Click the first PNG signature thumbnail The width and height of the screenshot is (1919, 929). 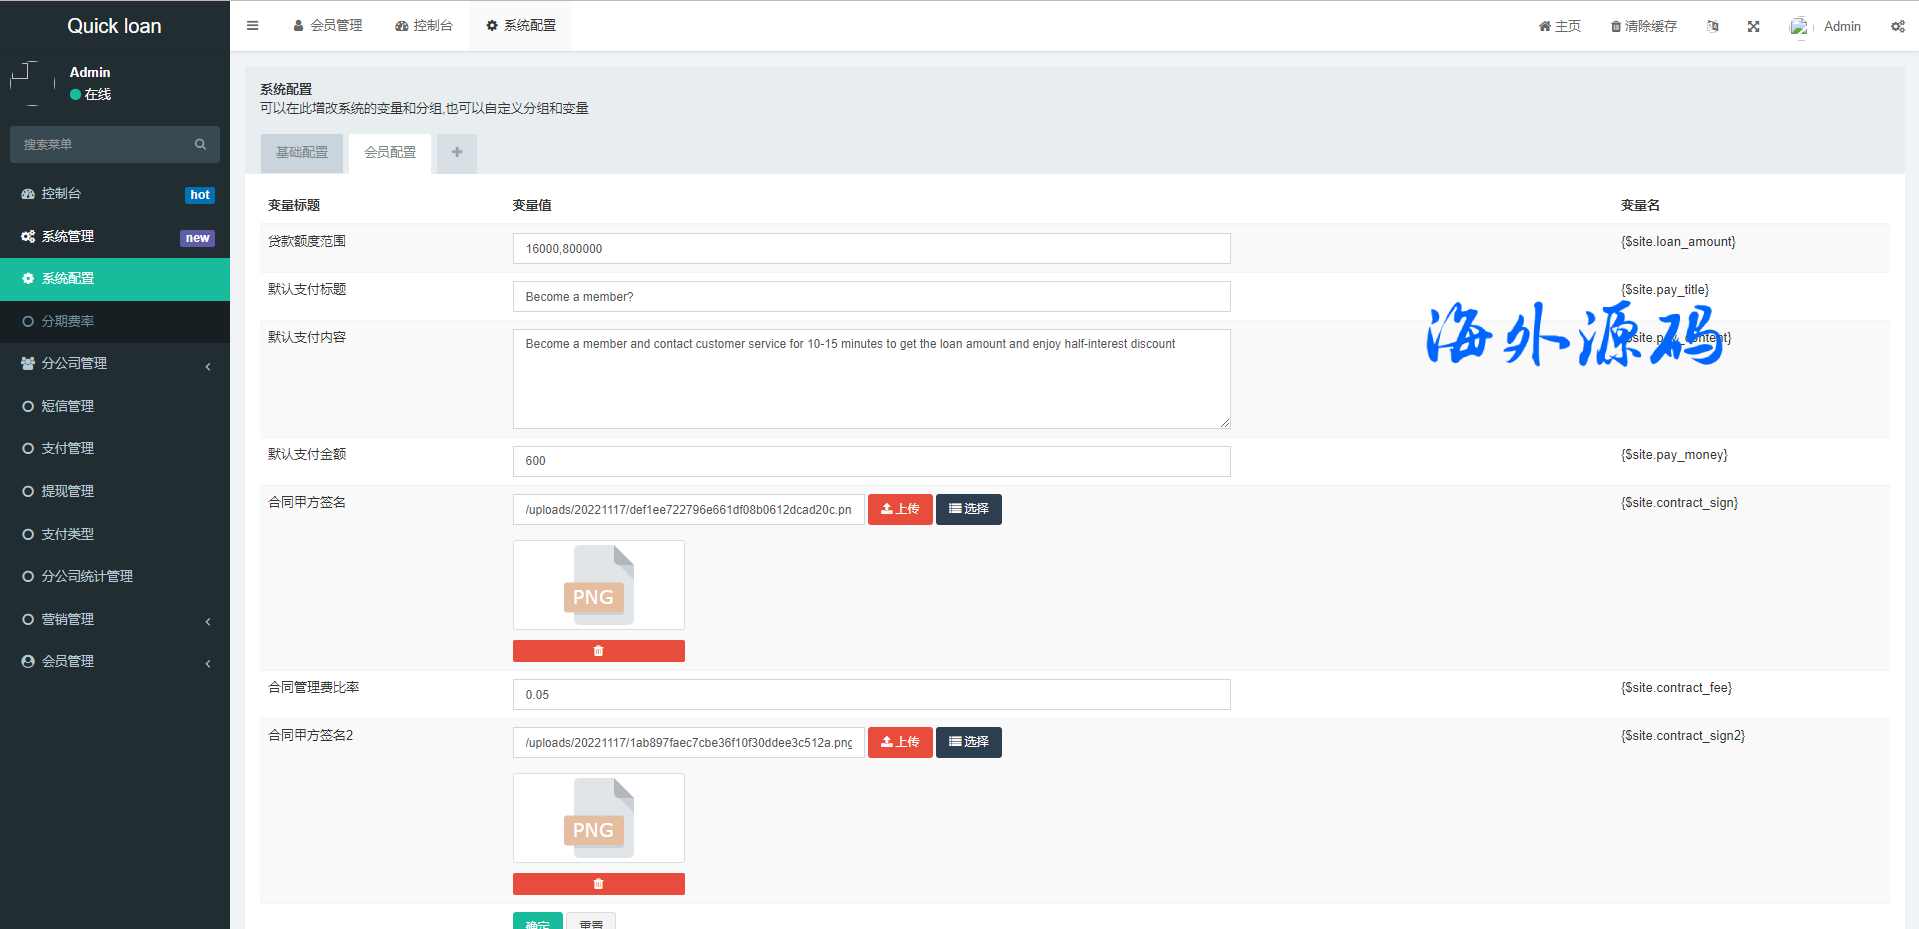tap(598, 585)
